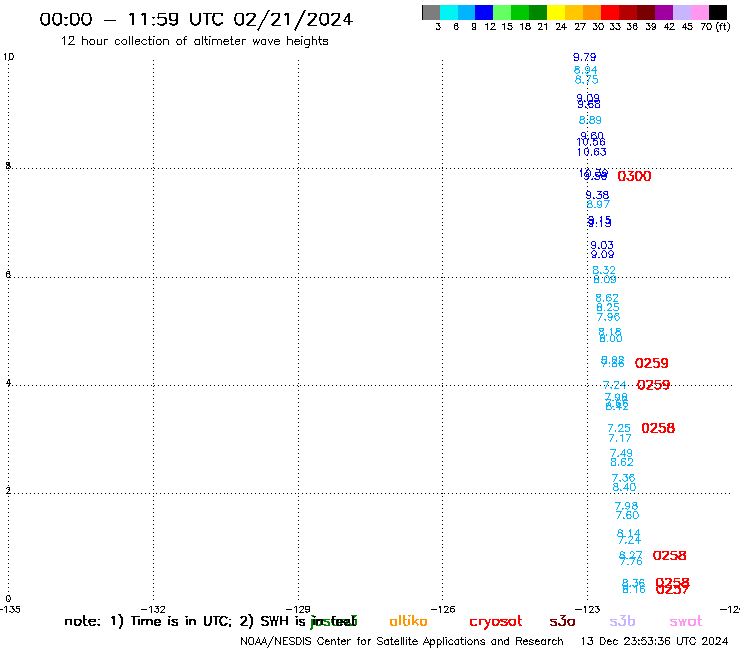
Task: Select the wave height value 7.76
Action: (x=631, y=561)
